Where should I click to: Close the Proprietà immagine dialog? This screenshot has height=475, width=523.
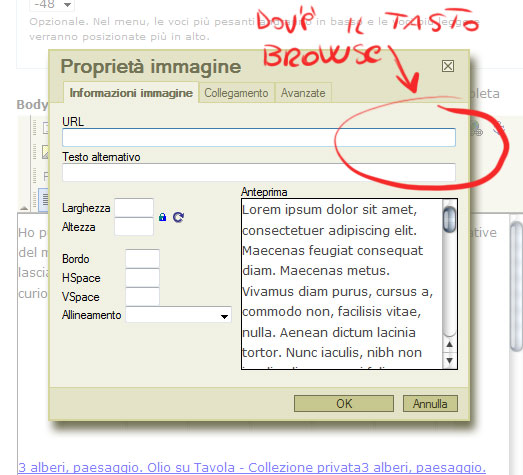click(x=448, y=66)
